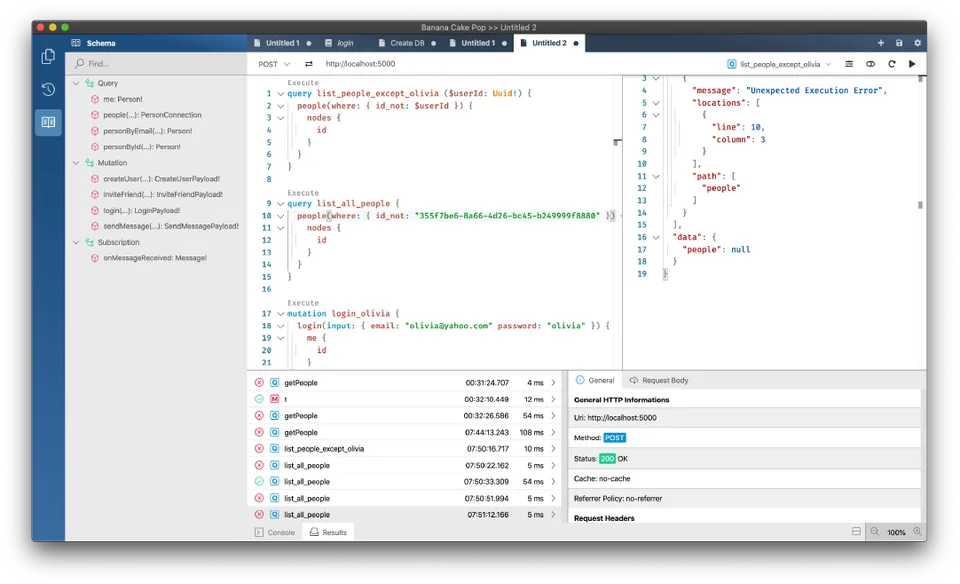Select the Schema reference book icon

48,122
